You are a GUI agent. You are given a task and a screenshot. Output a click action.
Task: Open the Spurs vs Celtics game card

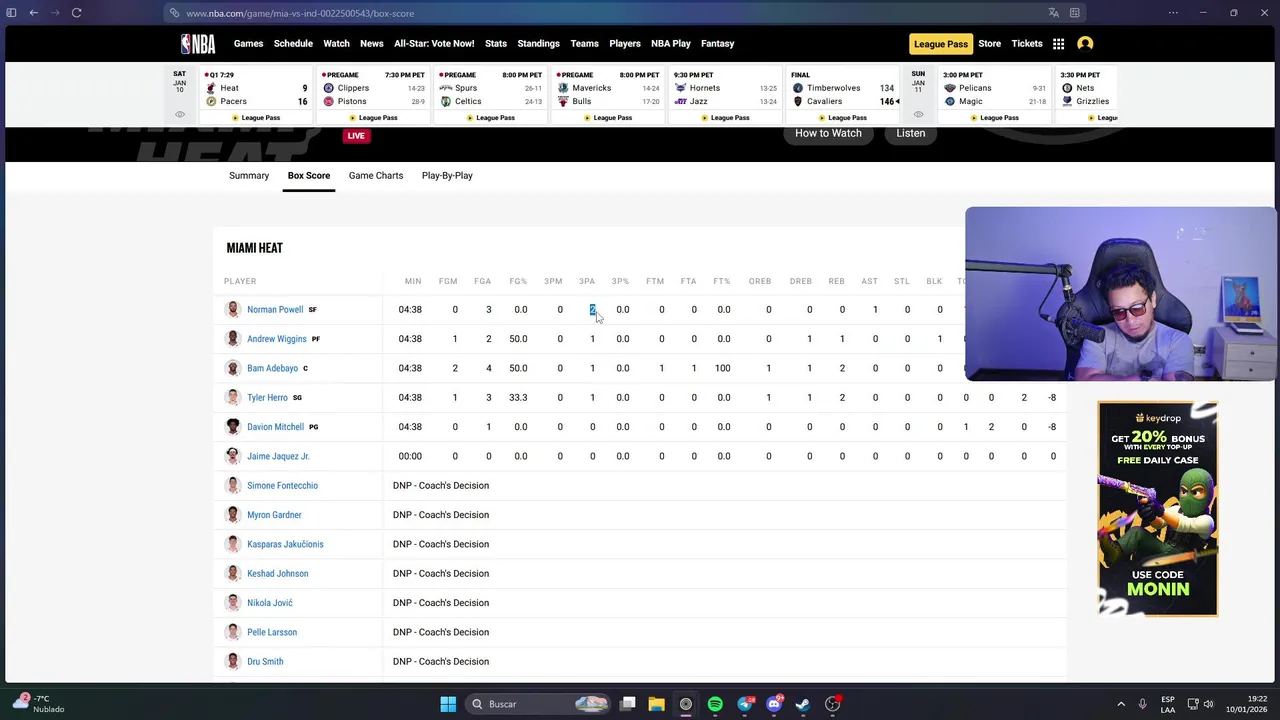coord(491,96)
